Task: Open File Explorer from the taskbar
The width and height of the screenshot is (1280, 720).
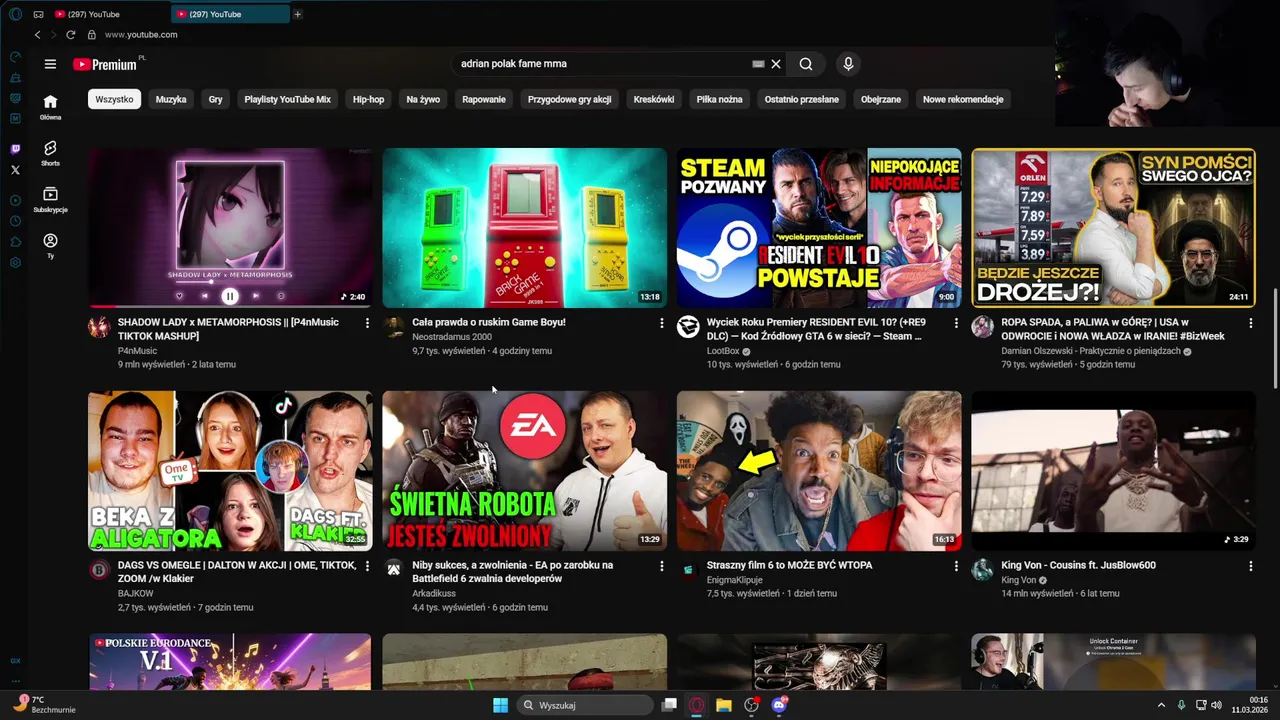Action: (723, 705)
